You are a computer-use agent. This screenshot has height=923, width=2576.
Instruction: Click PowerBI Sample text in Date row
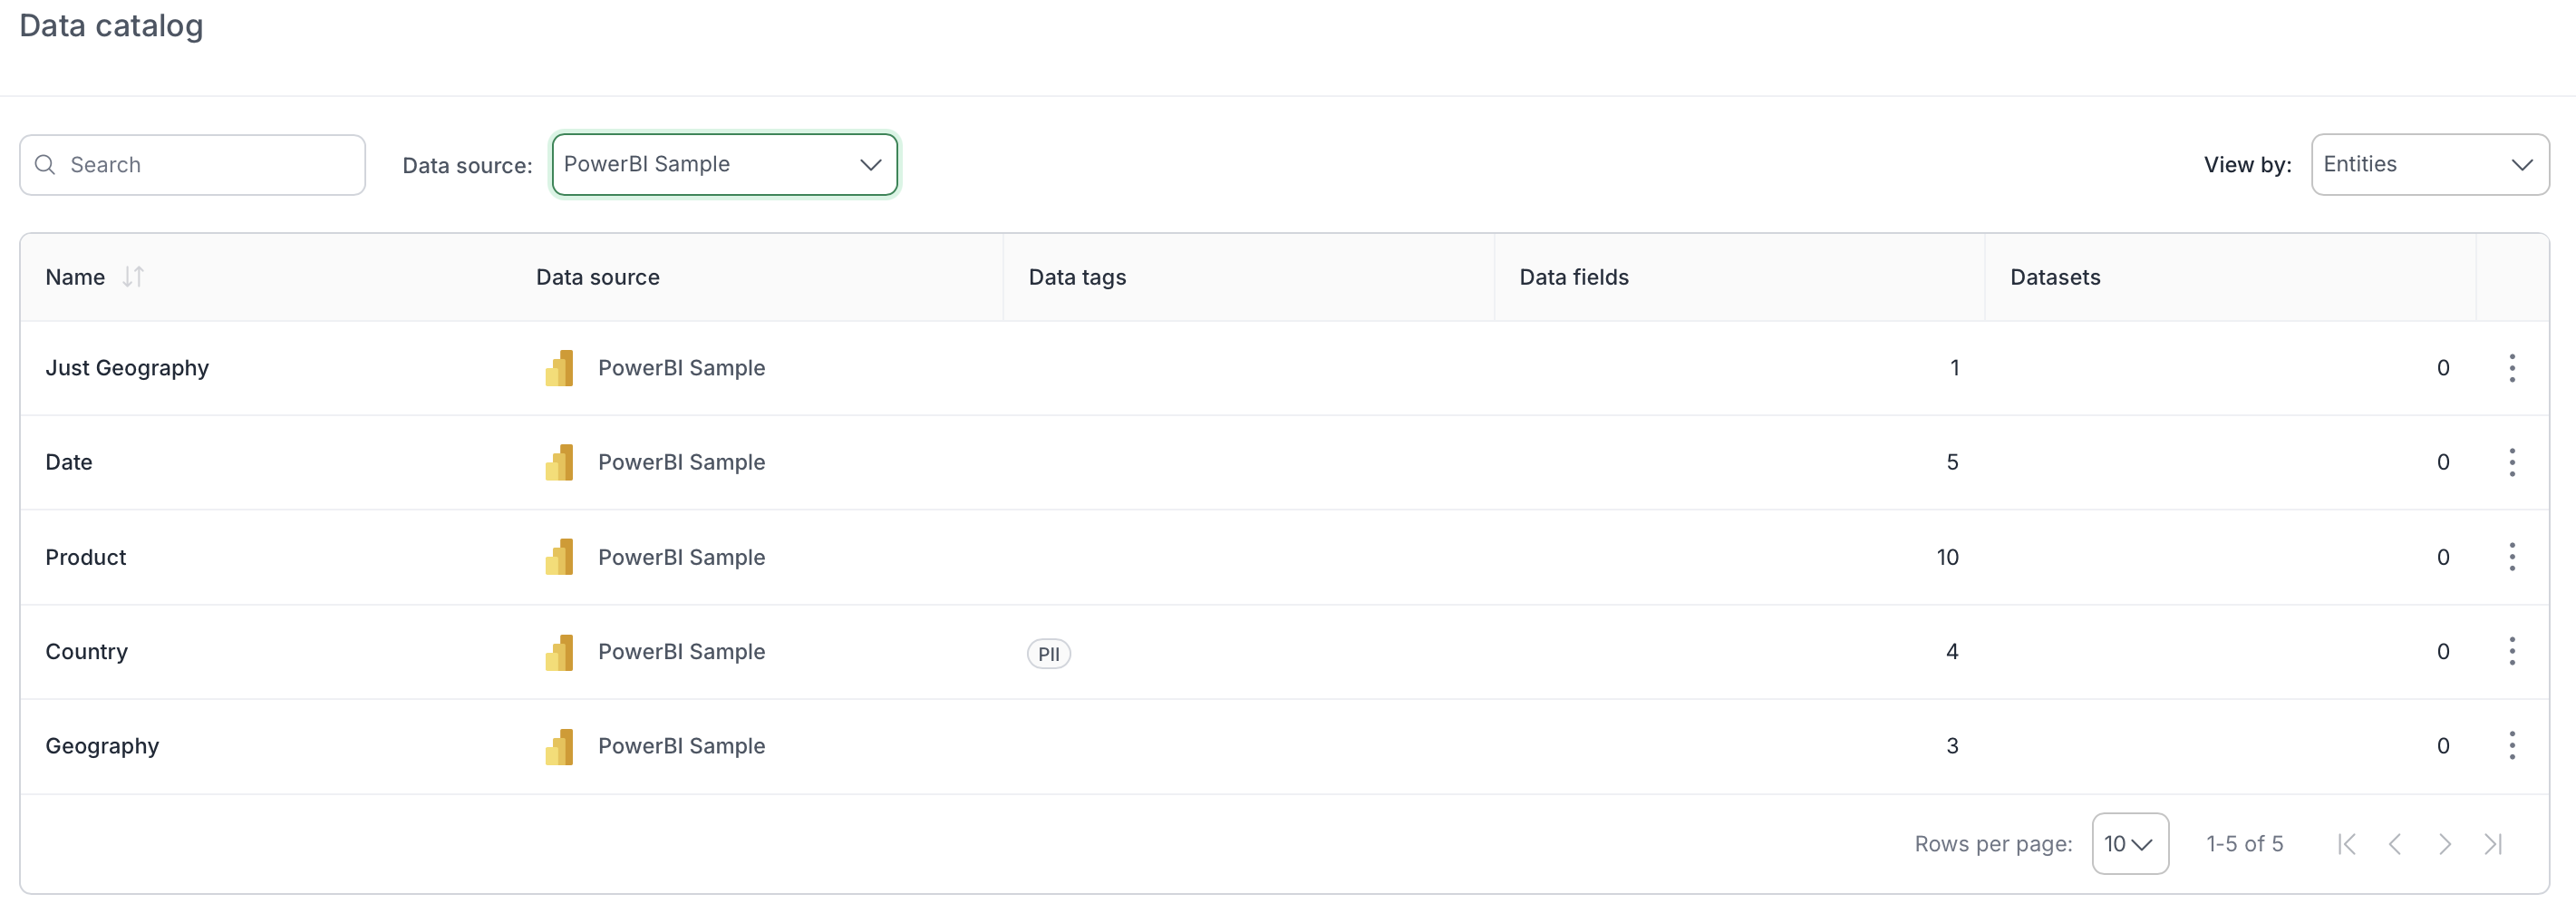(x=681, y=462)
